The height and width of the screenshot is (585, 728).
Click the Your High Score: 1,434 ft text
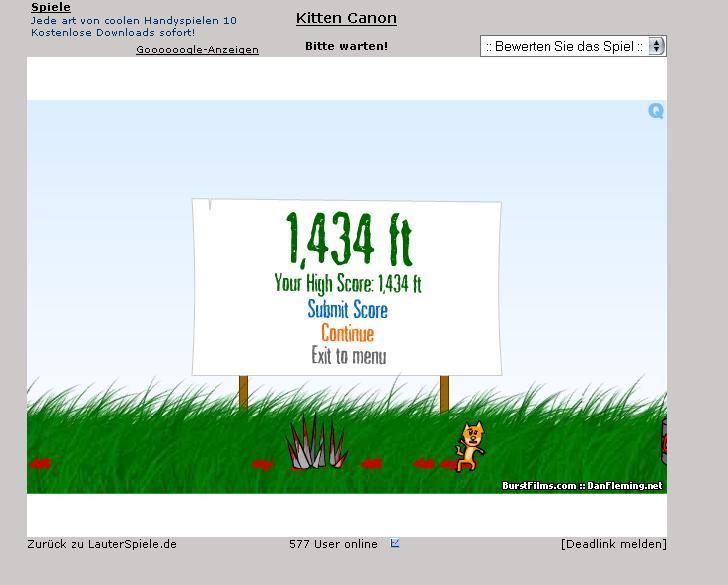(x=348, y=283)
